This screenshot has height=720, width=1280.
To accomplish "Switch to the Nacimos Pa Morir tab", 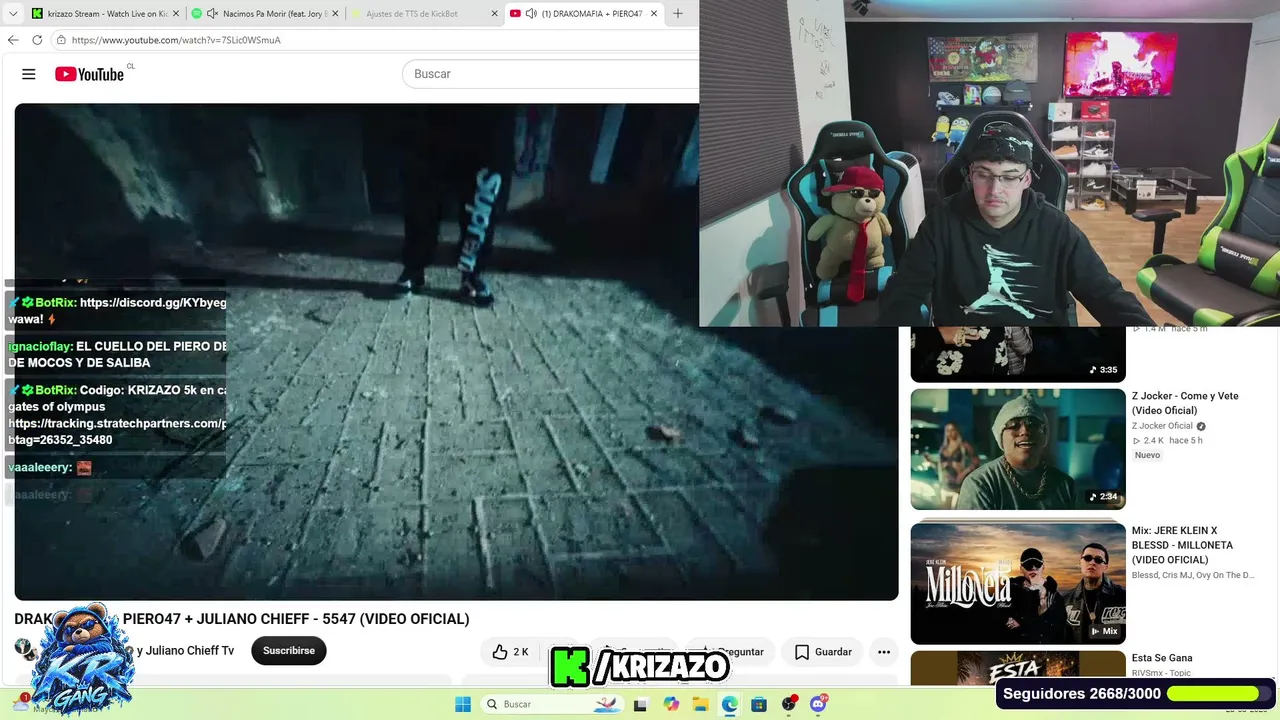I will coord(264,14).
